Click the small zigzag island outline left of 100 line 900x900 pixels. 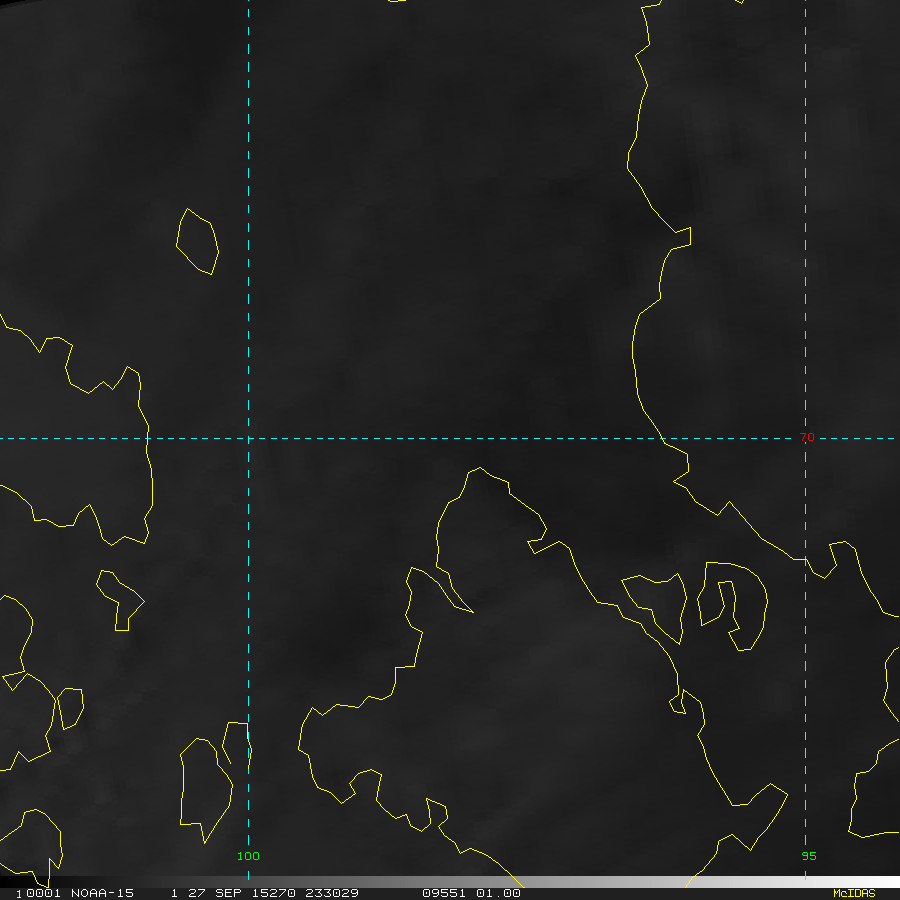point(120,599)
